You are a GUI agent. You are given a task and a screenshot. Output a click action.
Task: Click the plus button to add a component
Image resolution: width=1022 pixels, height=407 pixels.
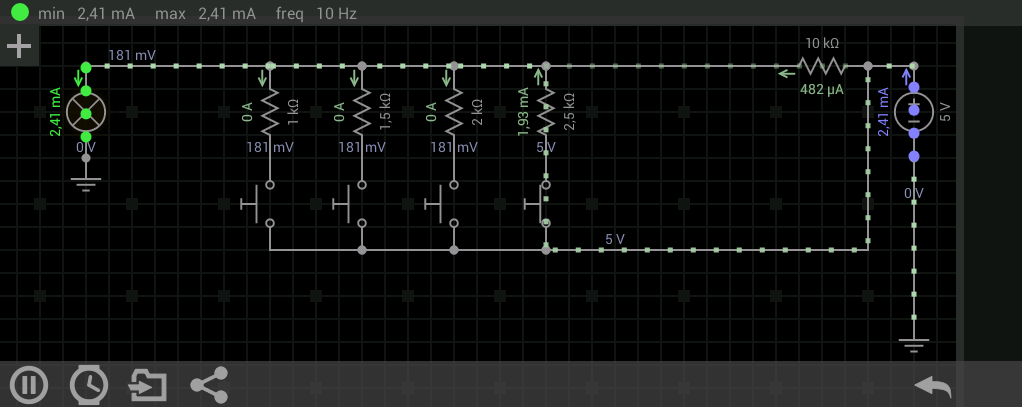tap(19, 46)
